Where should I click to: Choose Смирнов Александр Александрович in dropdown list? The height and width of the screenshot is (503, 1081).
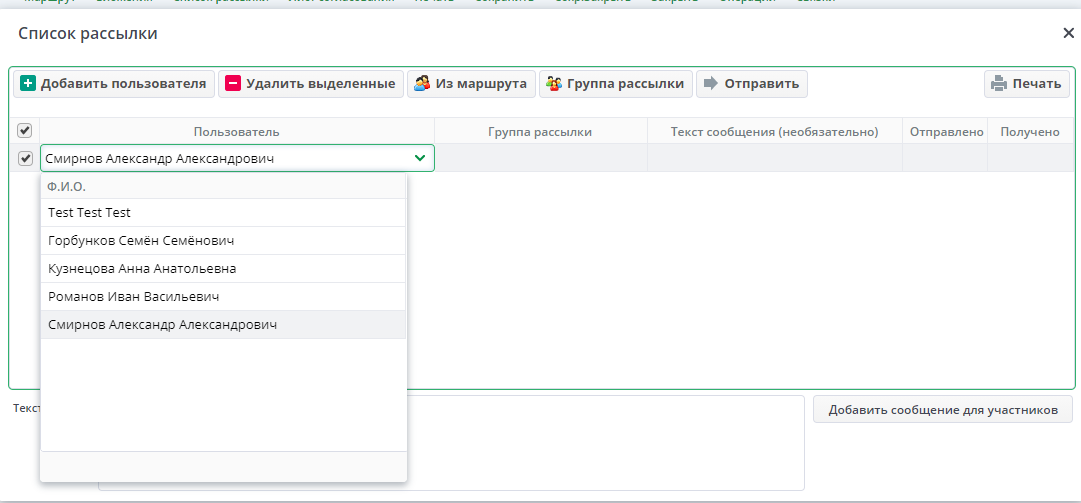point(223,325)
